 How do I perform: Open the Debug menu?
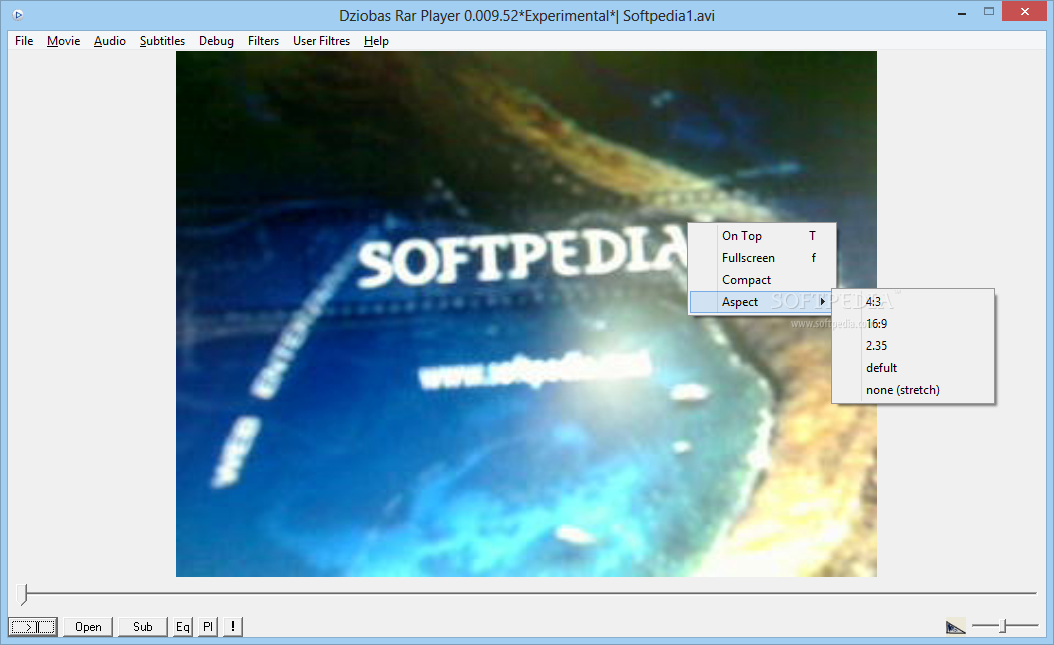click(x=216, y=41)
